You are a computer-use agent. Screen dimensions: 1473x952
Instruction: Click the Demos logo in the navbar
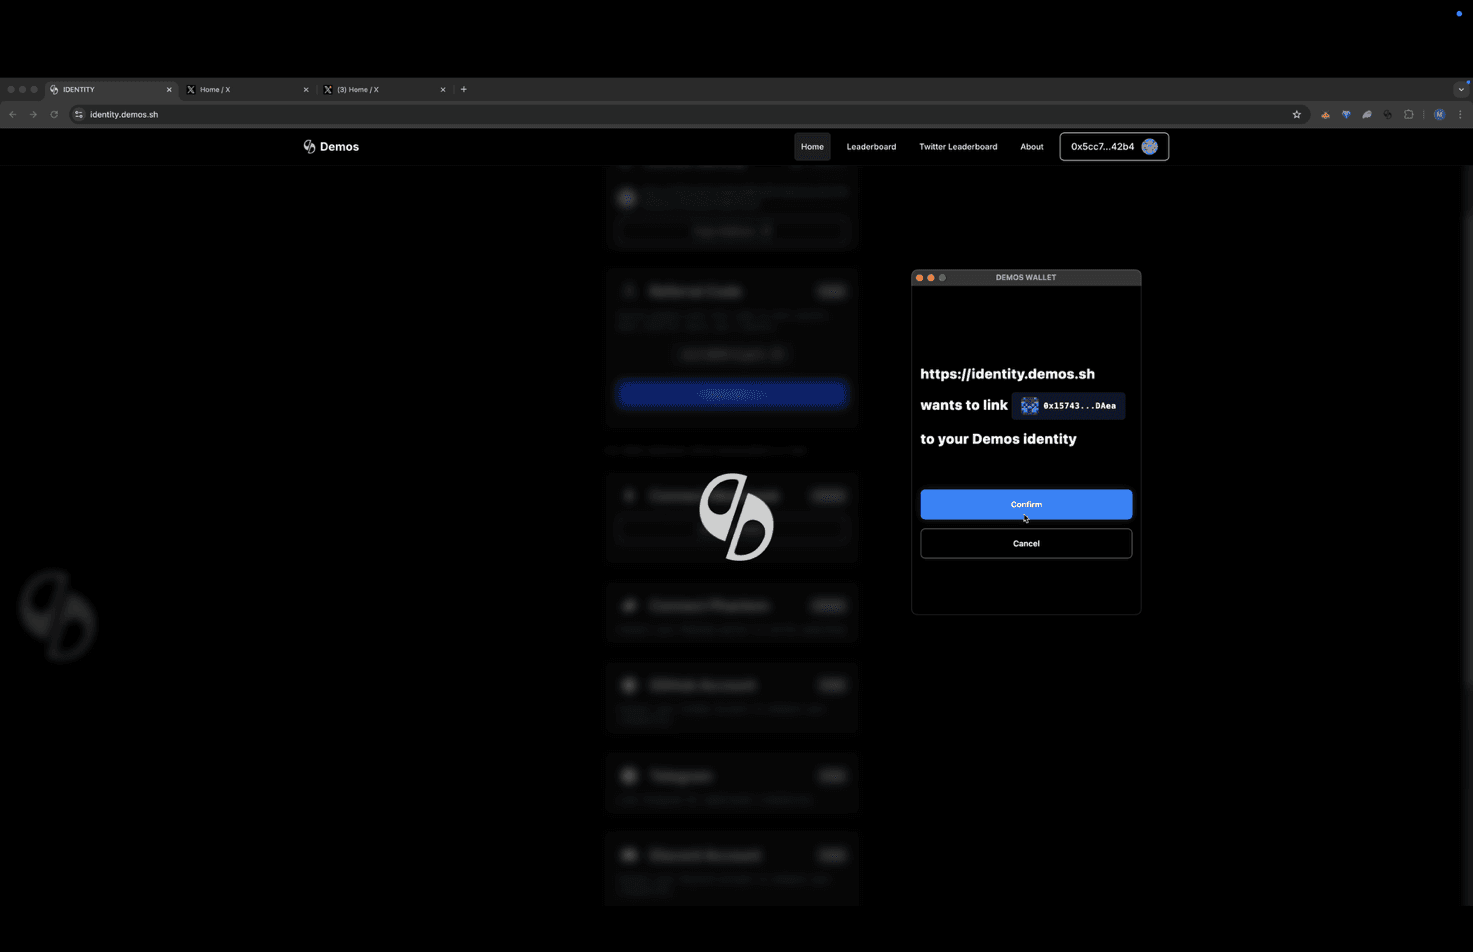(x=330, y=146)
